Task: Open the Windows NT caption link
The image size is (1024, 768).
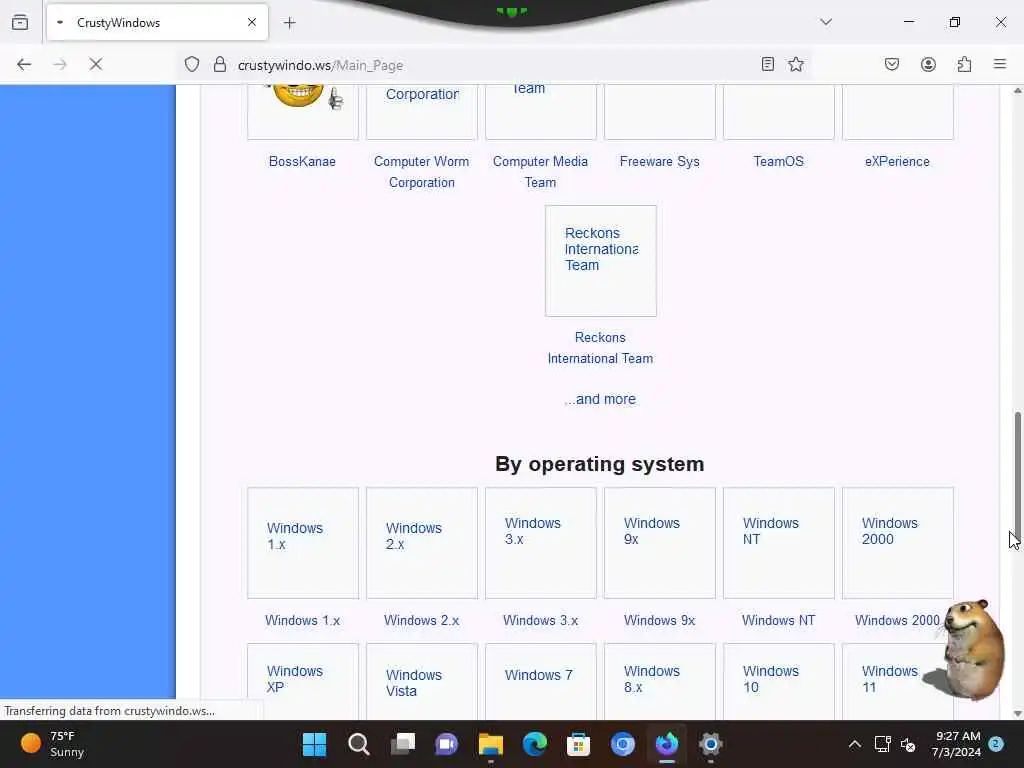Action: click(778, 620)
